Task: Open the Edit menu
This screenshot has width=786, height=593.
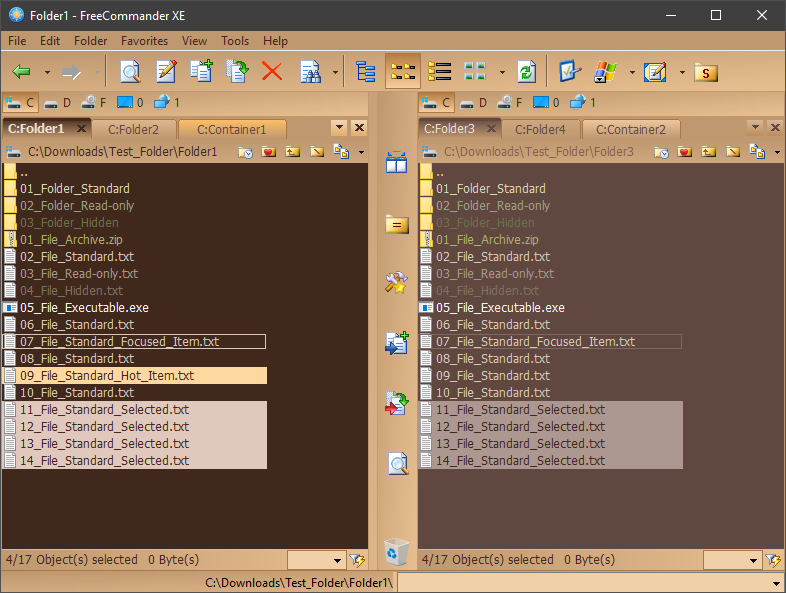Action: [x=50, y=41]
